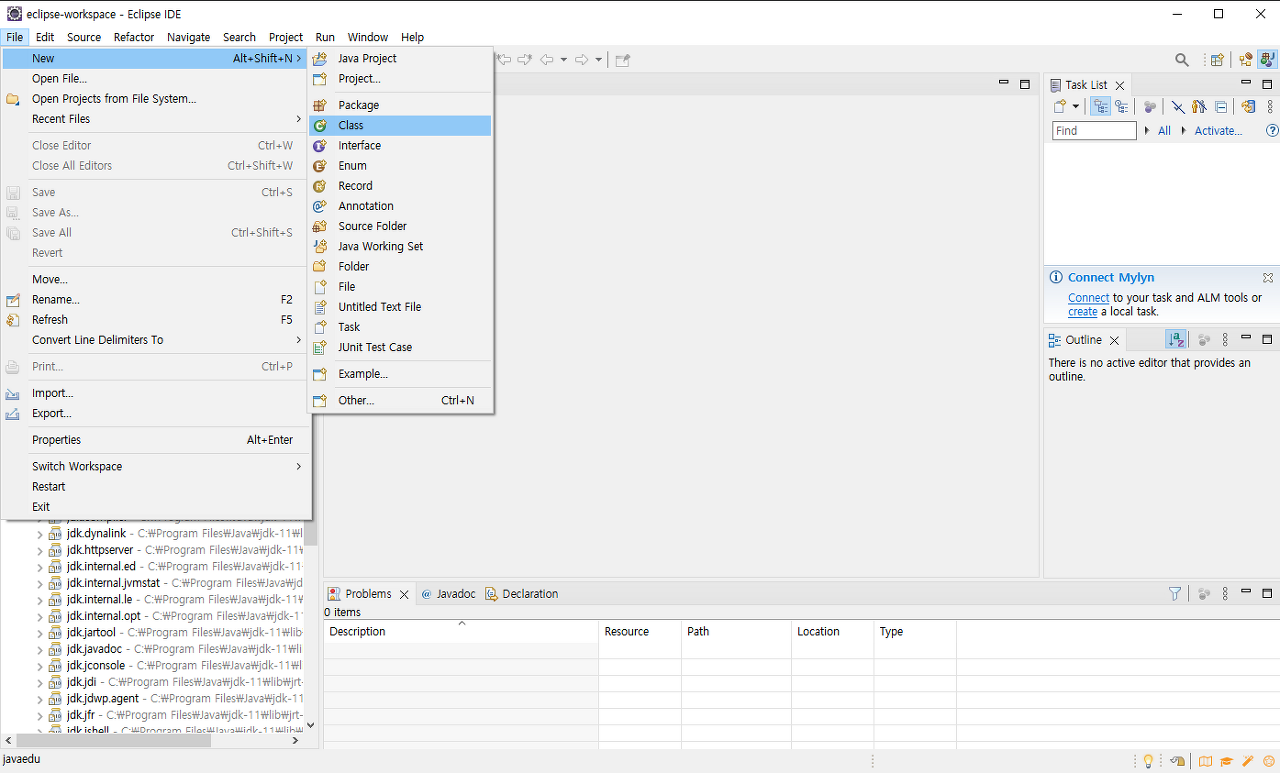Click the New Task icon in Task List
The height and width of the screenshot is (773, 1280).
pyautogui.click(x=1060, y=107)
